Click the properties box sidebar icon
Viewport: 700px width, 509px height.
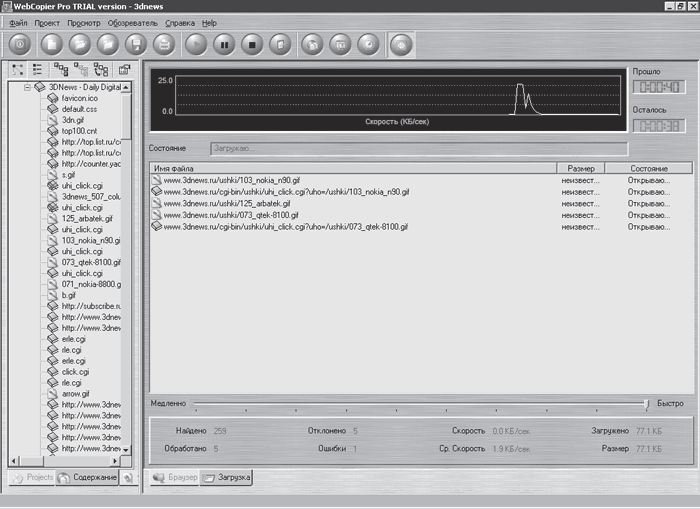point(124,70)
